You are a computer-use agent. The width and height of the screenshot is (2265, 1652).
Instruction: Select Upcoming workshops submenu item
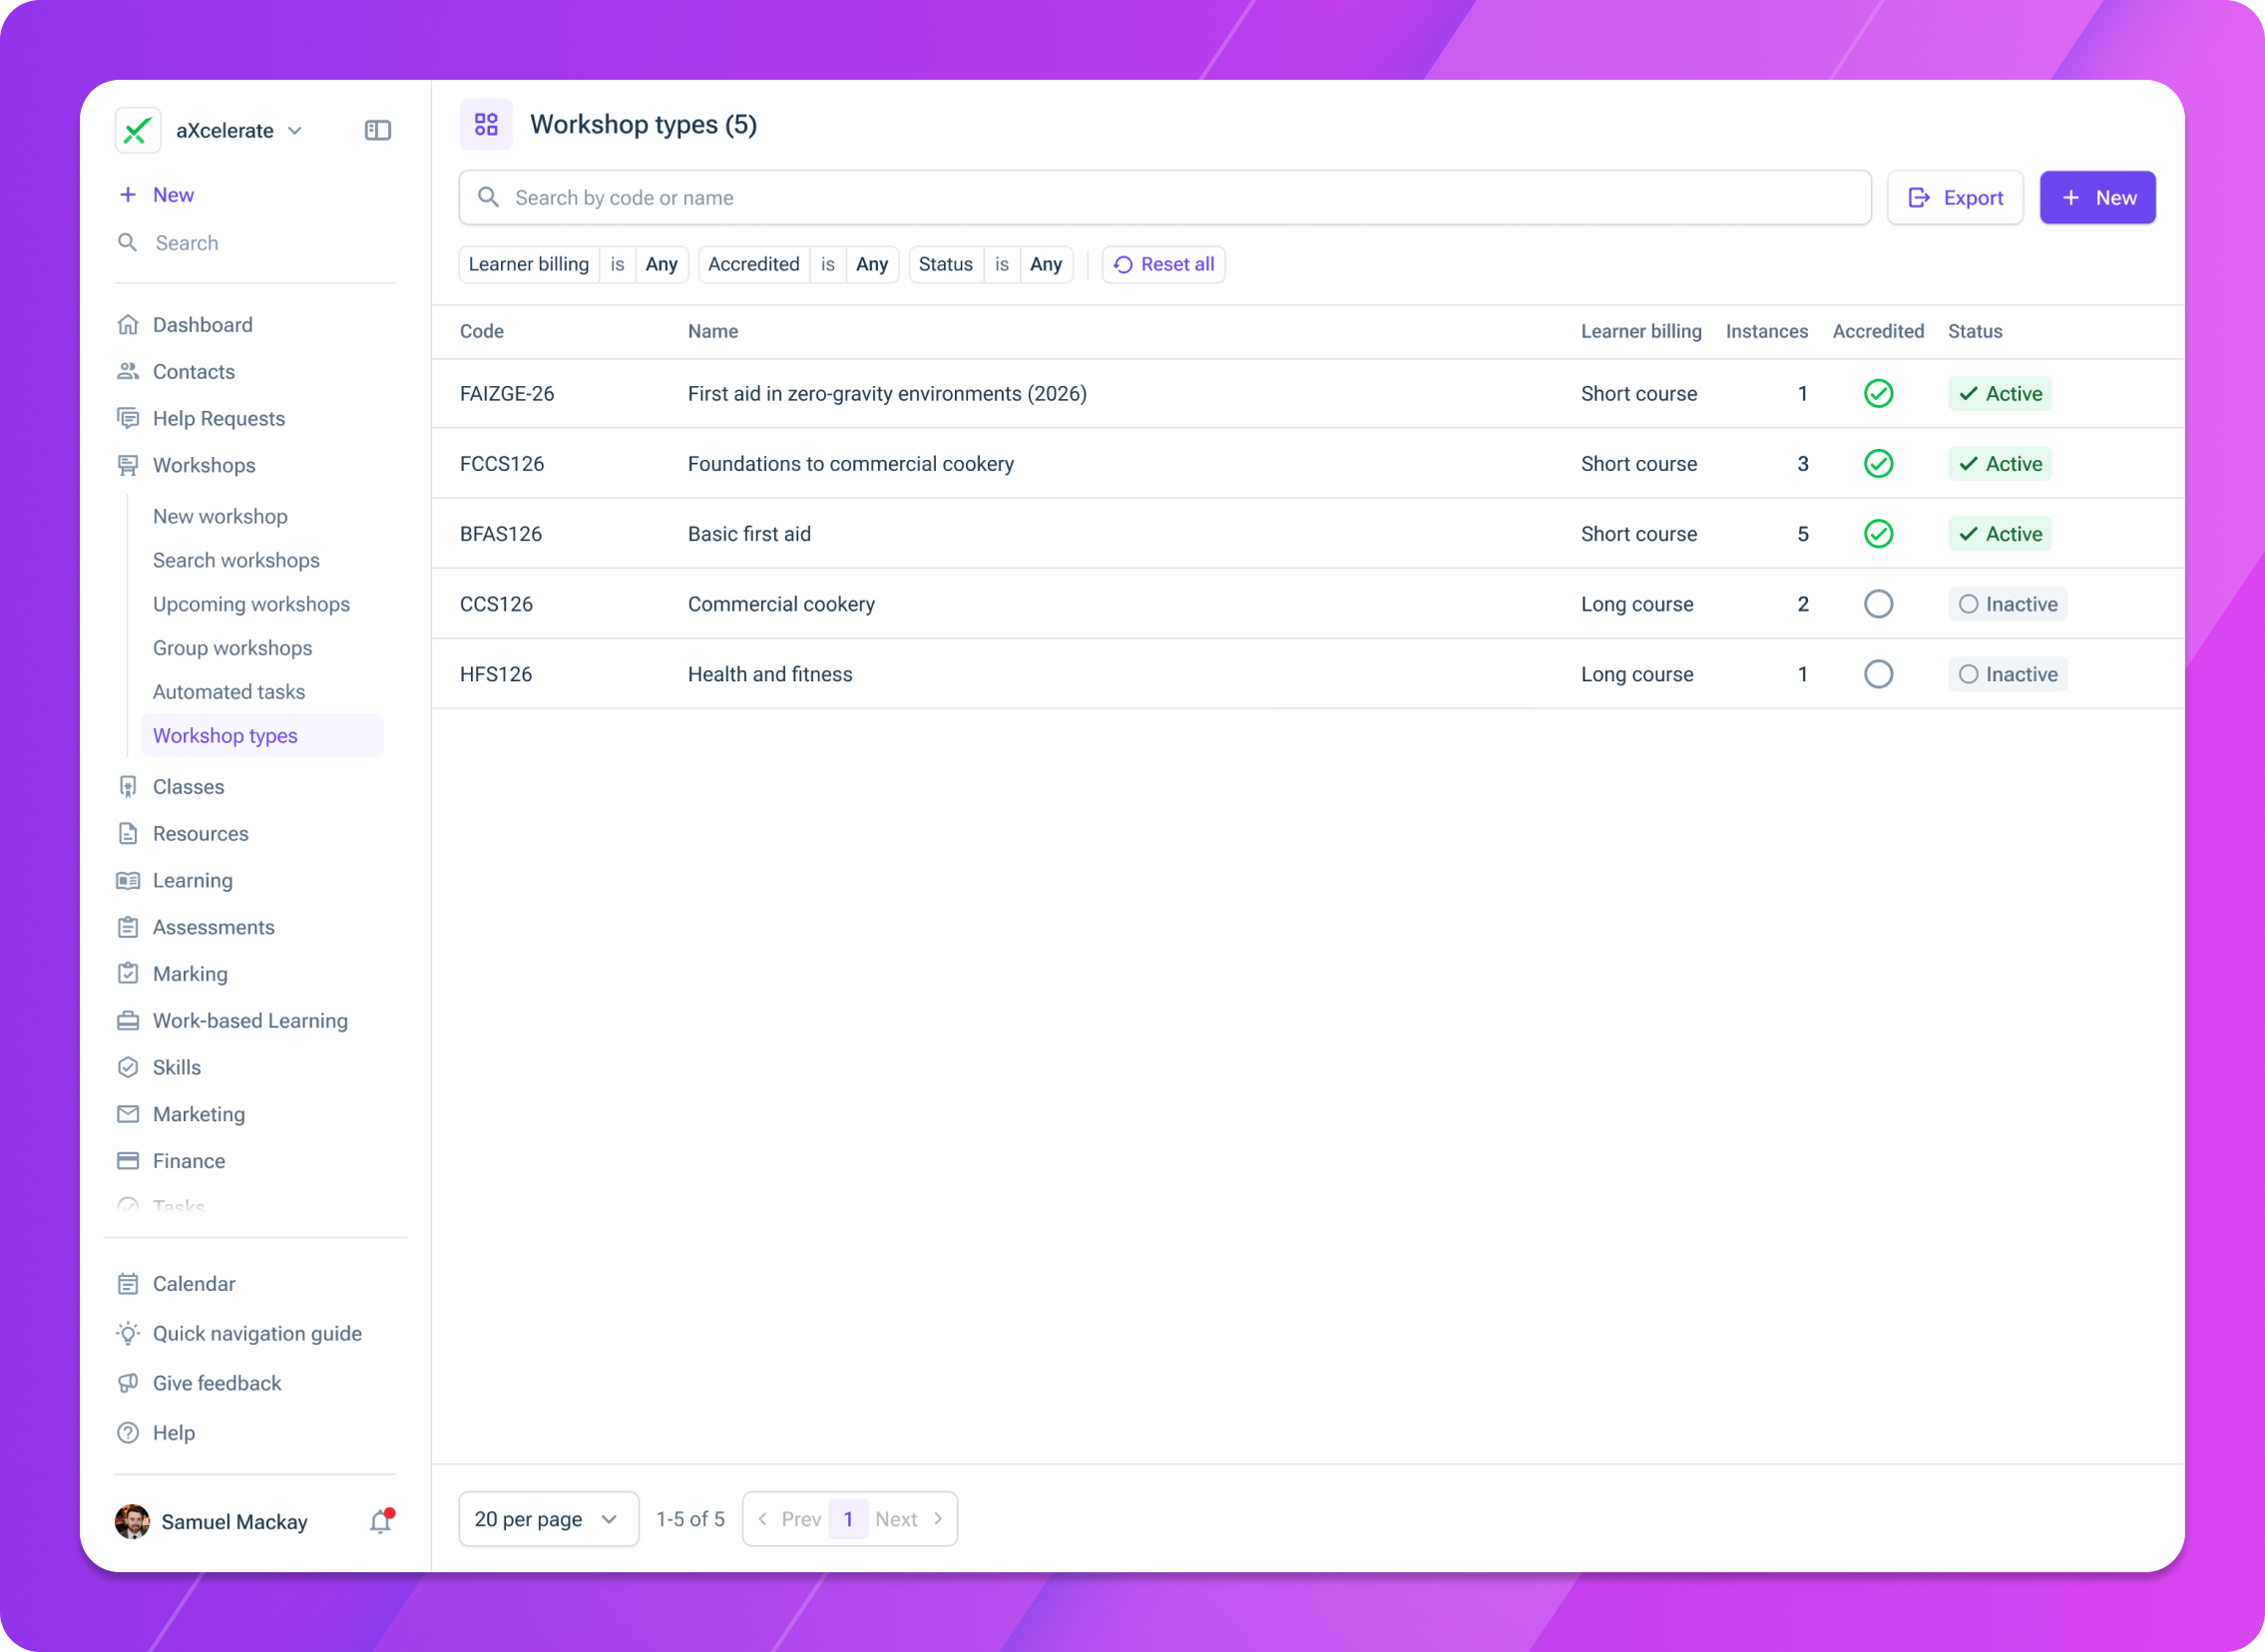point(251,605)
